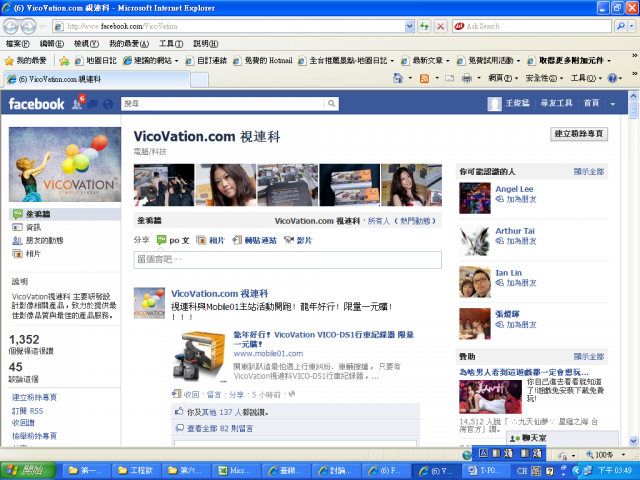Click the RSS feeds icon
The height and width of the screenshot is (480, 640).
(424, 78)
